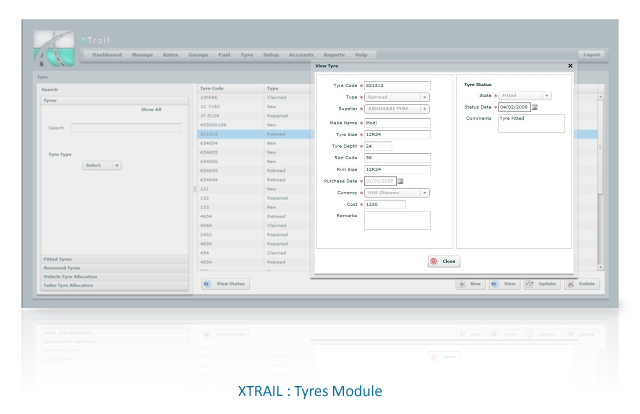Screen dimensions: 640x414
Task: Click the Show All link
Action: 151,109
